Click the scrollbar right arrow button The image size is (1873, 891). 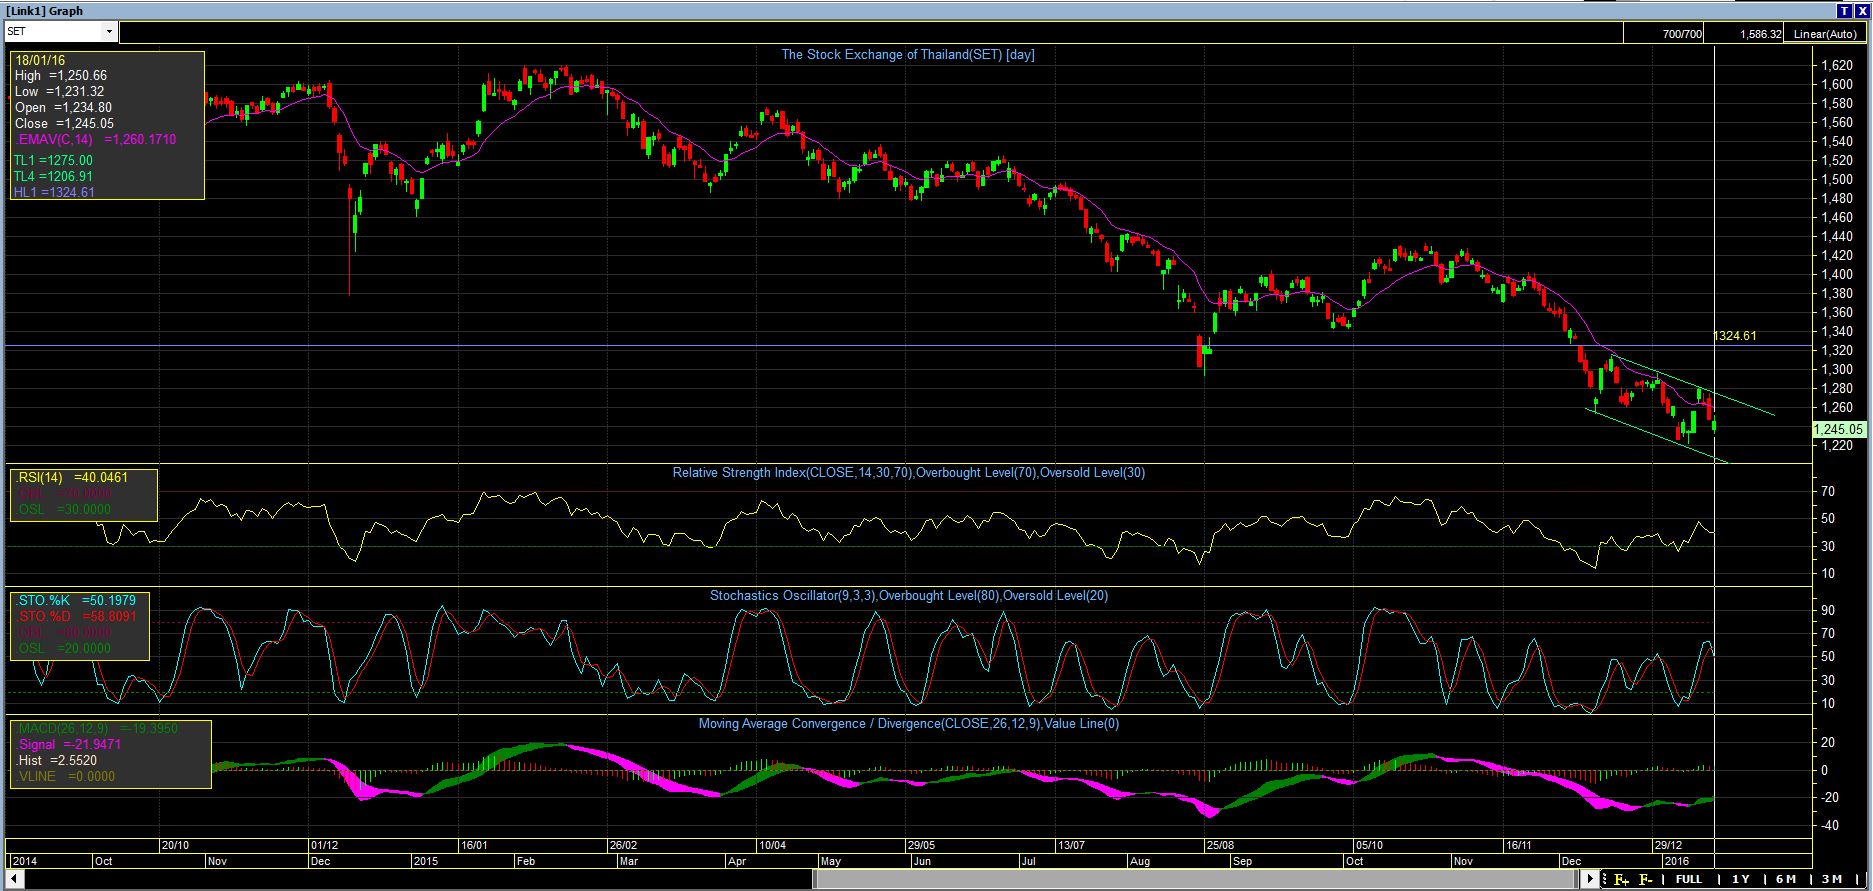pyautogui.click(x=1592, y=879)
